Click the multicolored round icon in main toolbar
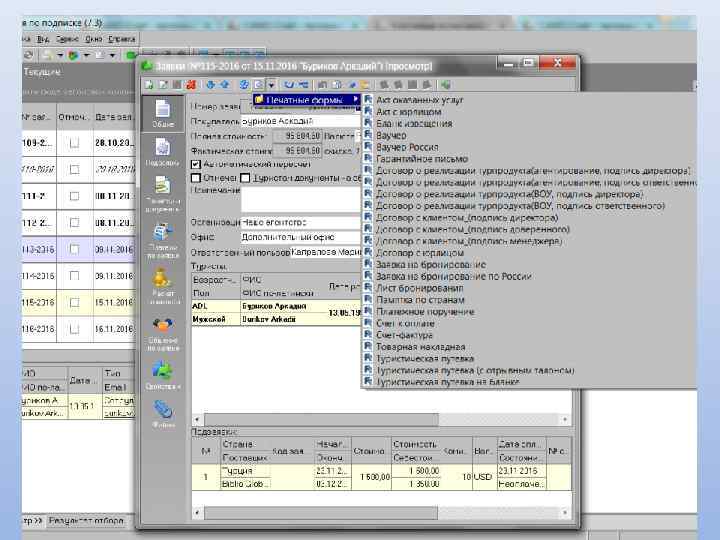Viewport: 720px width, 540px height. point(73,55)
